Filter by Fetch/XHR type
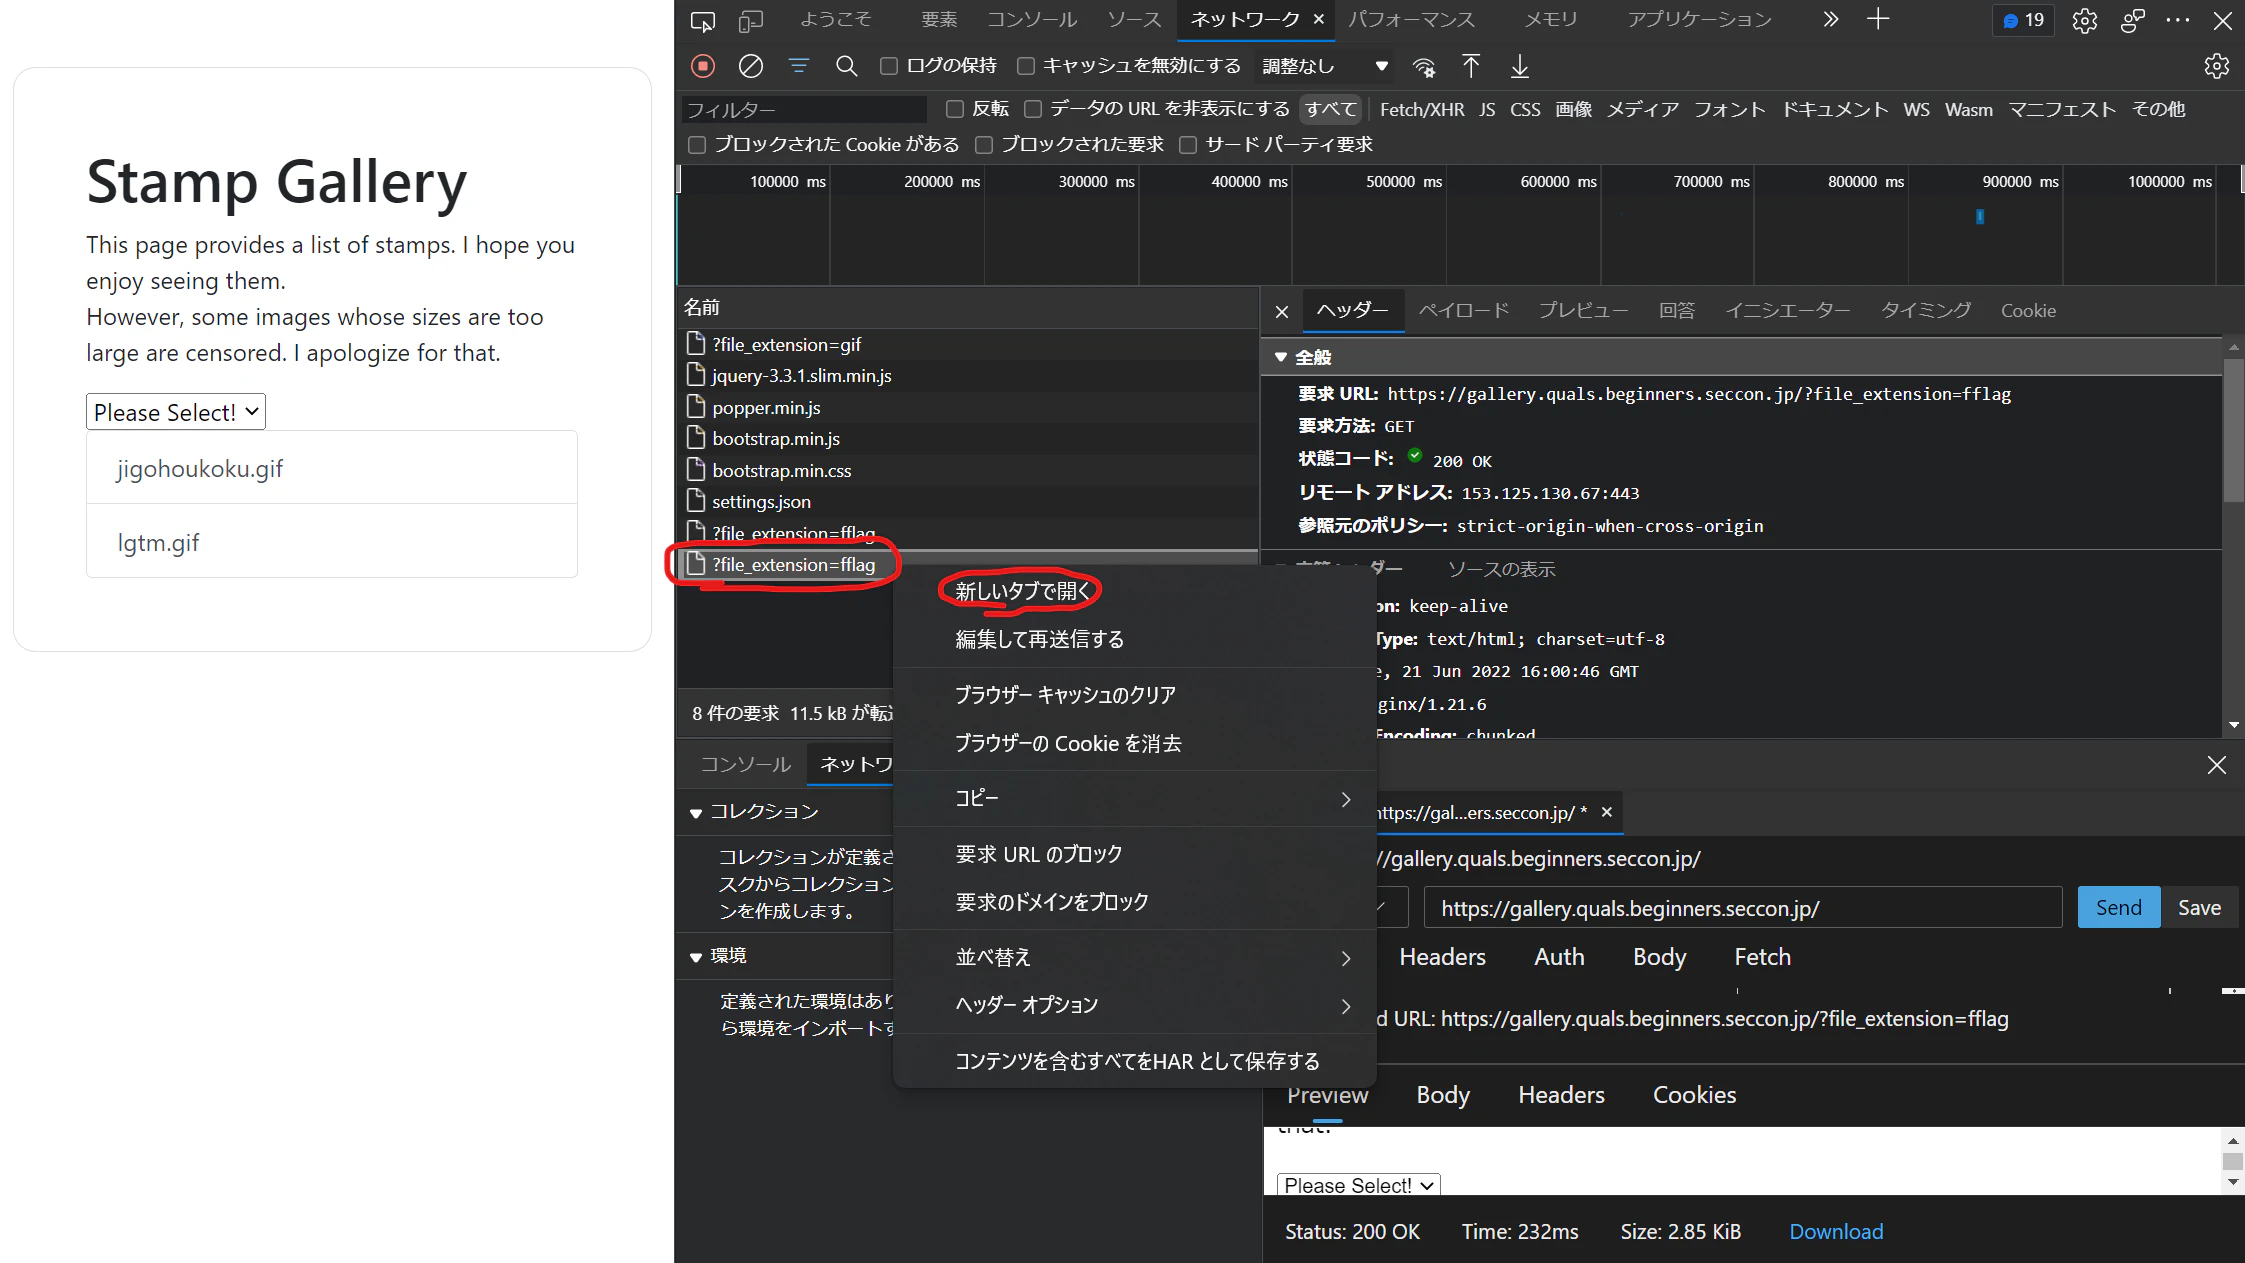This screenshot has width=2245, height=1263. pos(1422,109)
